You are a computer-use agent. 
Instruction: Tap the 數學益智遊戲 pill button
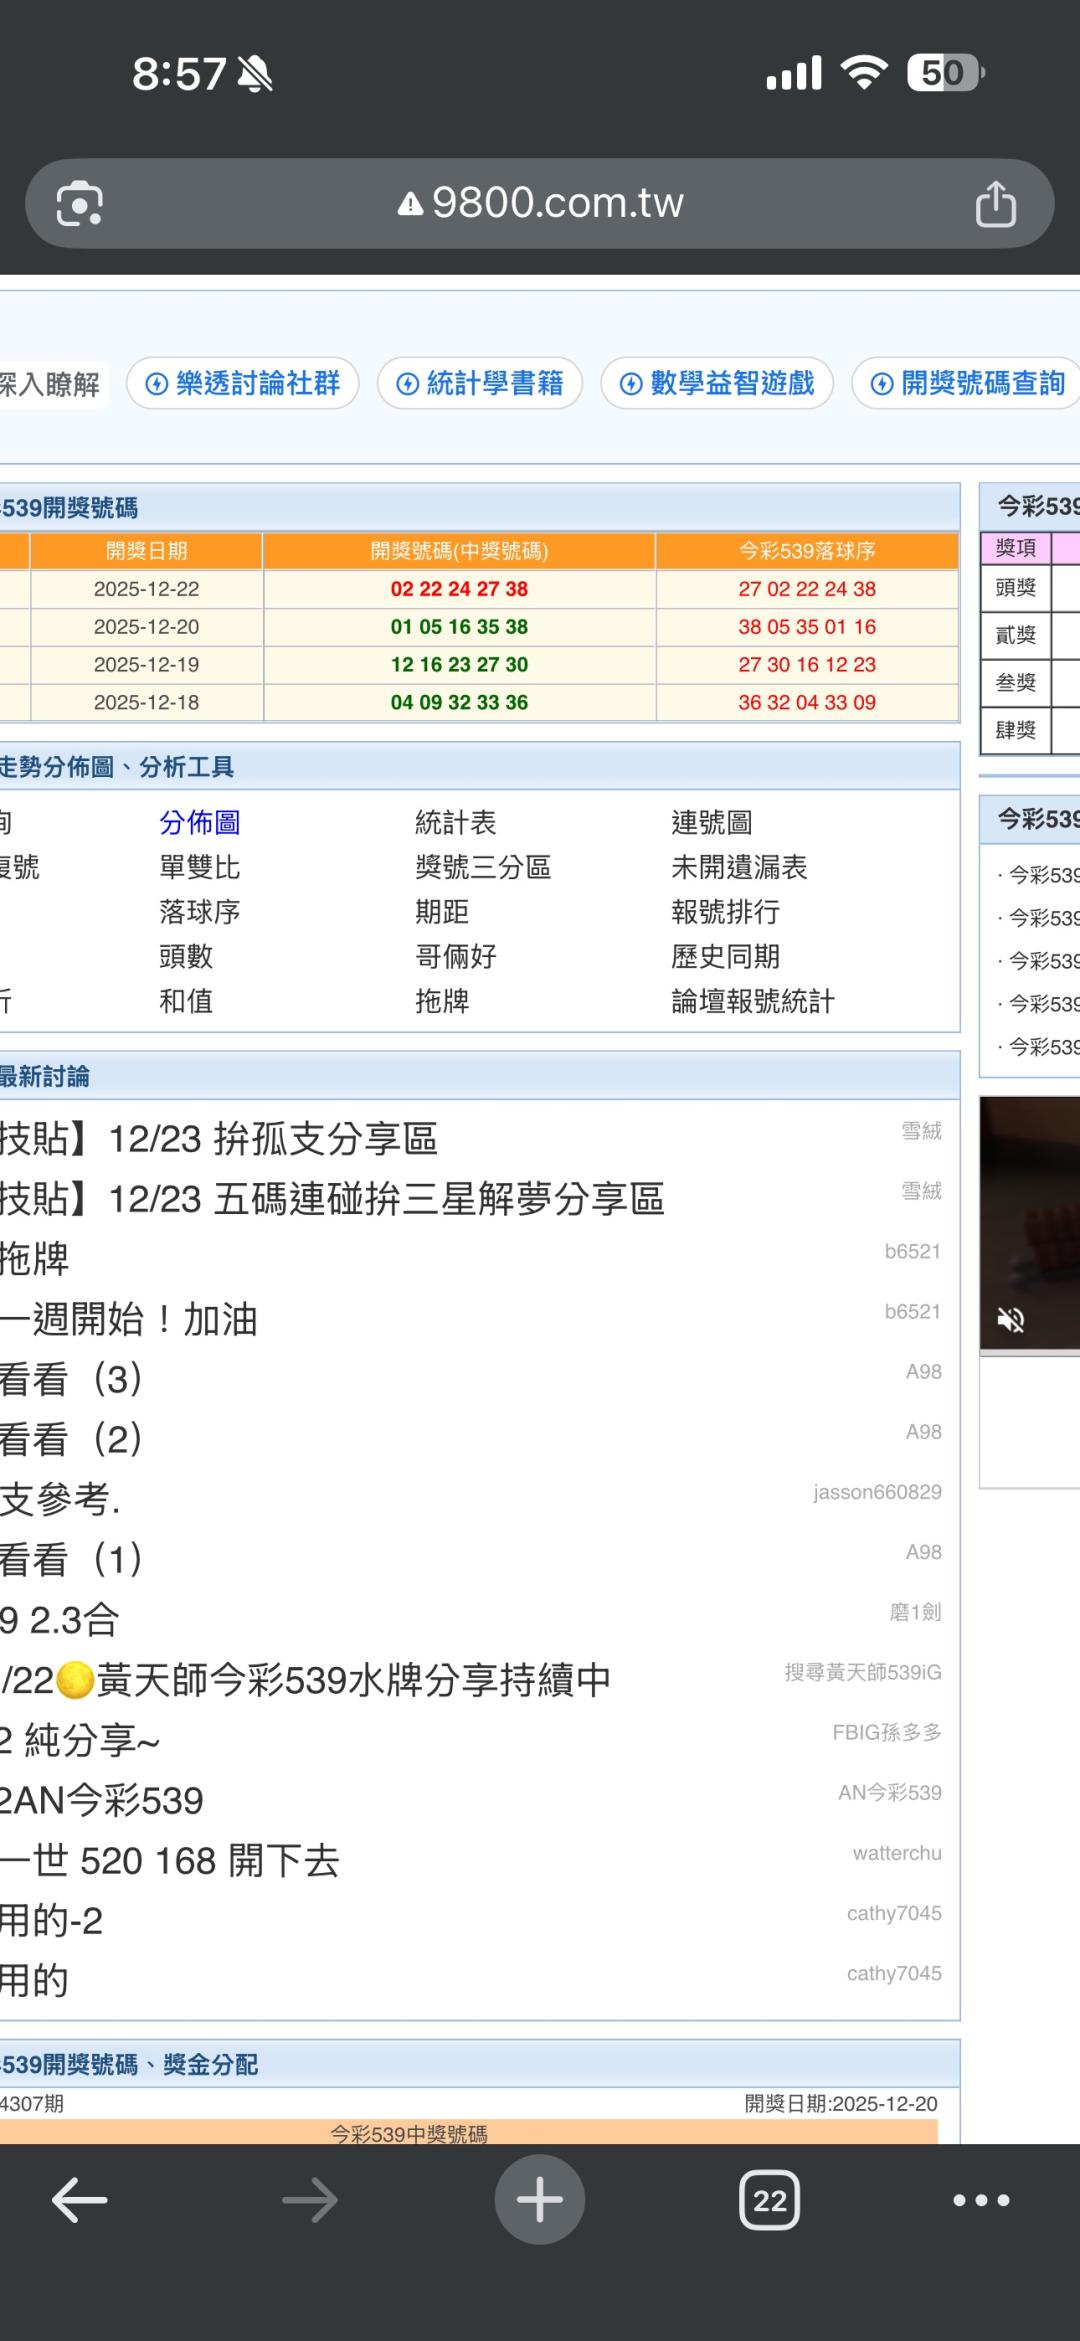(x=717, y=384)
